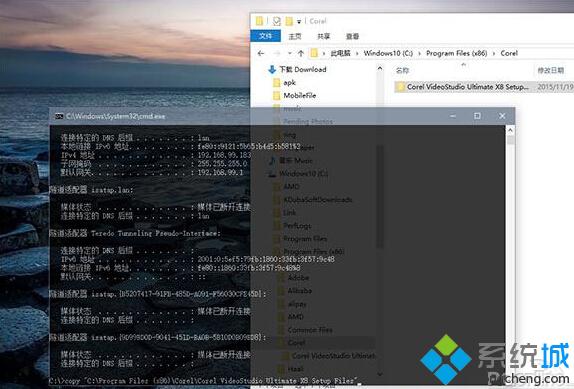Click the cmd window scrollbar up arrow

[510, 130]
